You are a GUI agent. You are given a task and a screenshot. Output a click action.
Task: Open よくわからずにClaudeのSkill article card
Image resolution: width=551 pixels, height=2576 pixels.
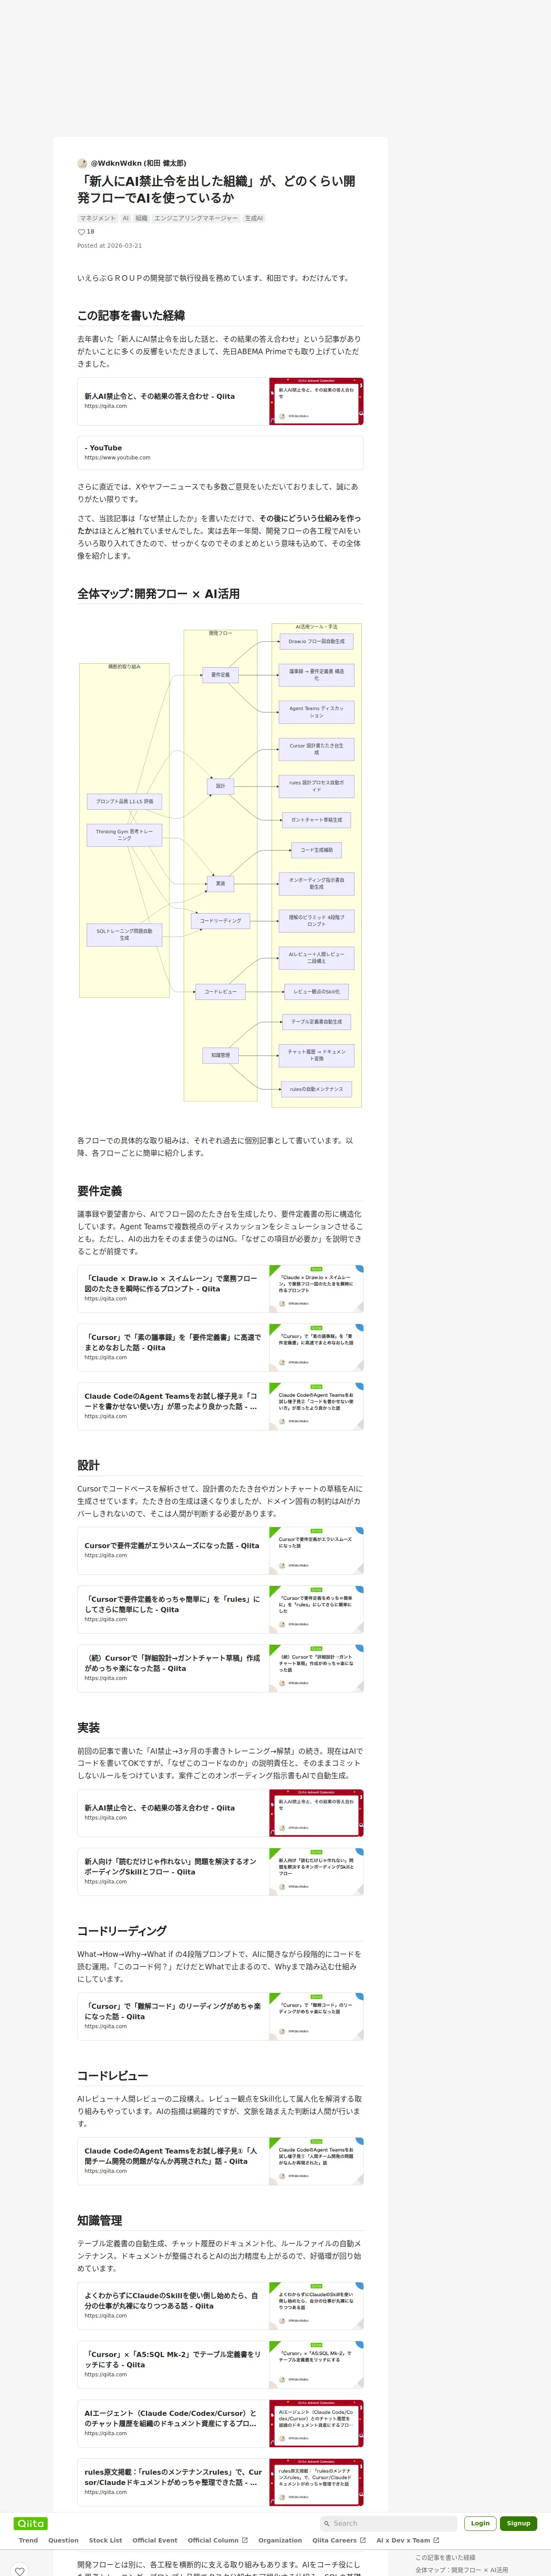coord(220,2306)
